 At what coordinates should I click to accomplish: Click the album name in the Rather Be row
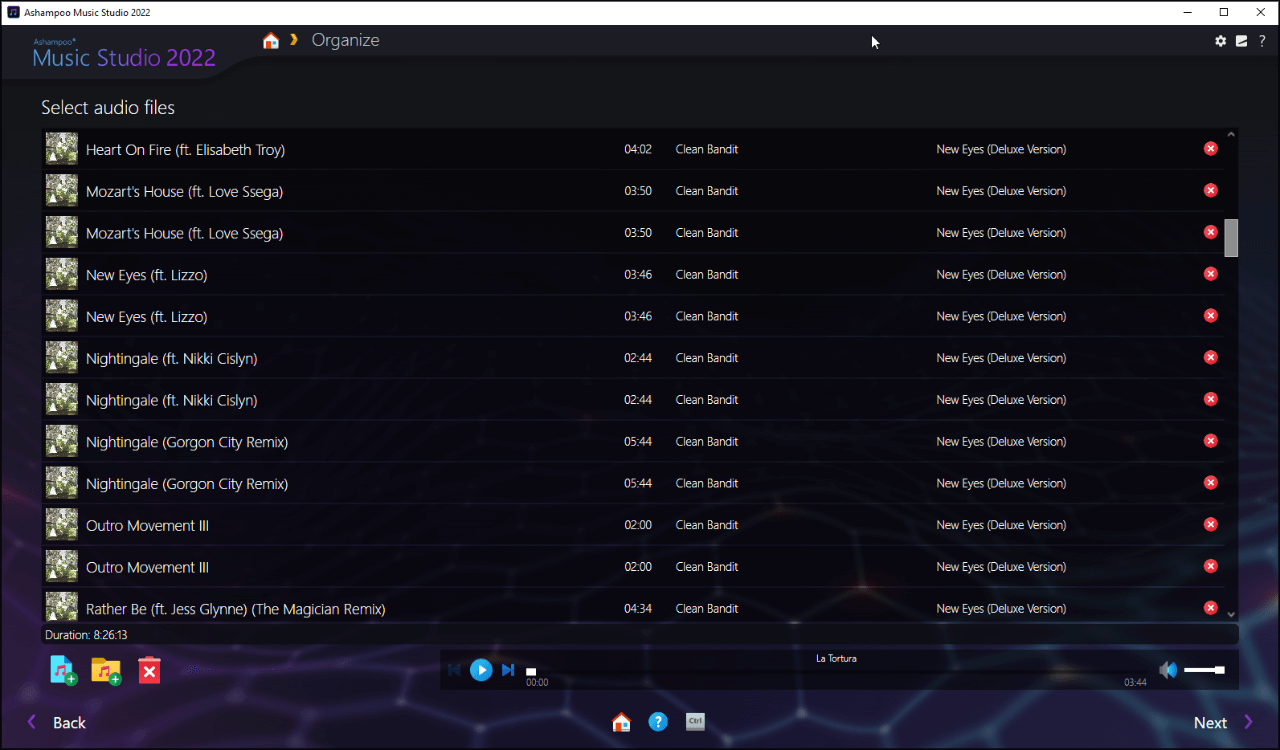coord(1001,608)
